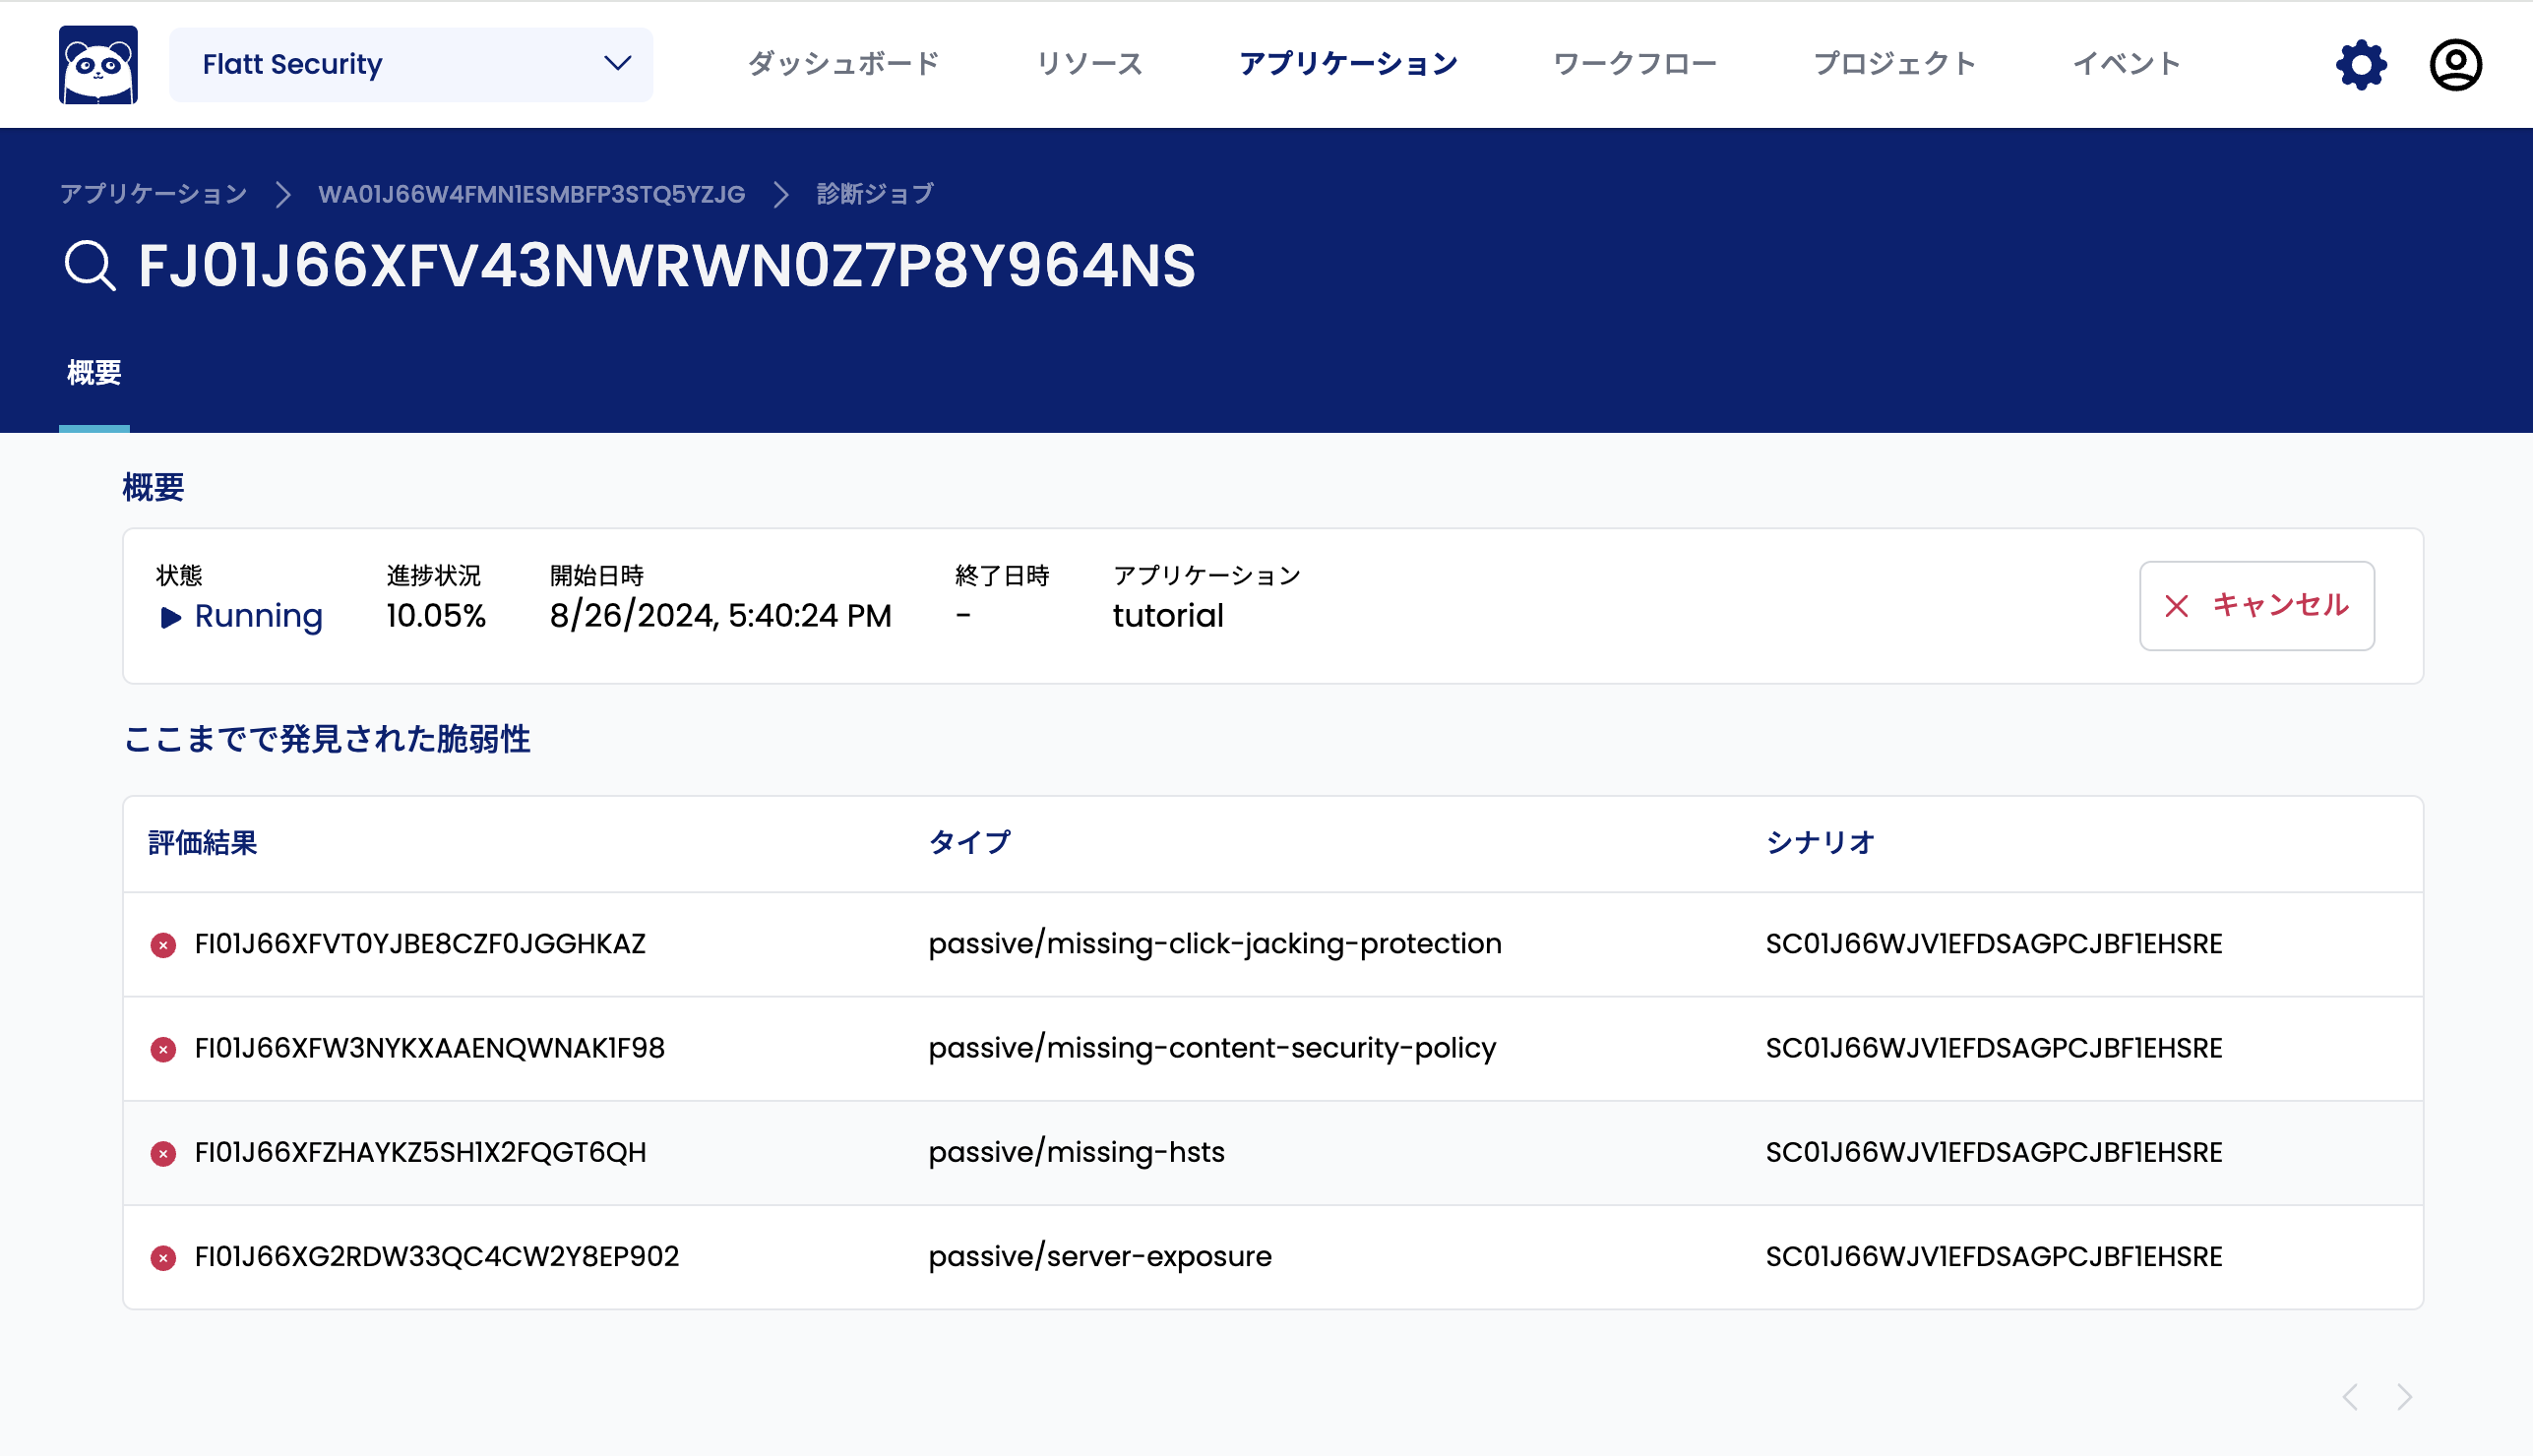This screenshot has height=1456, width=2533.
Task: Go to next page arrow
Action: 2405,1396
